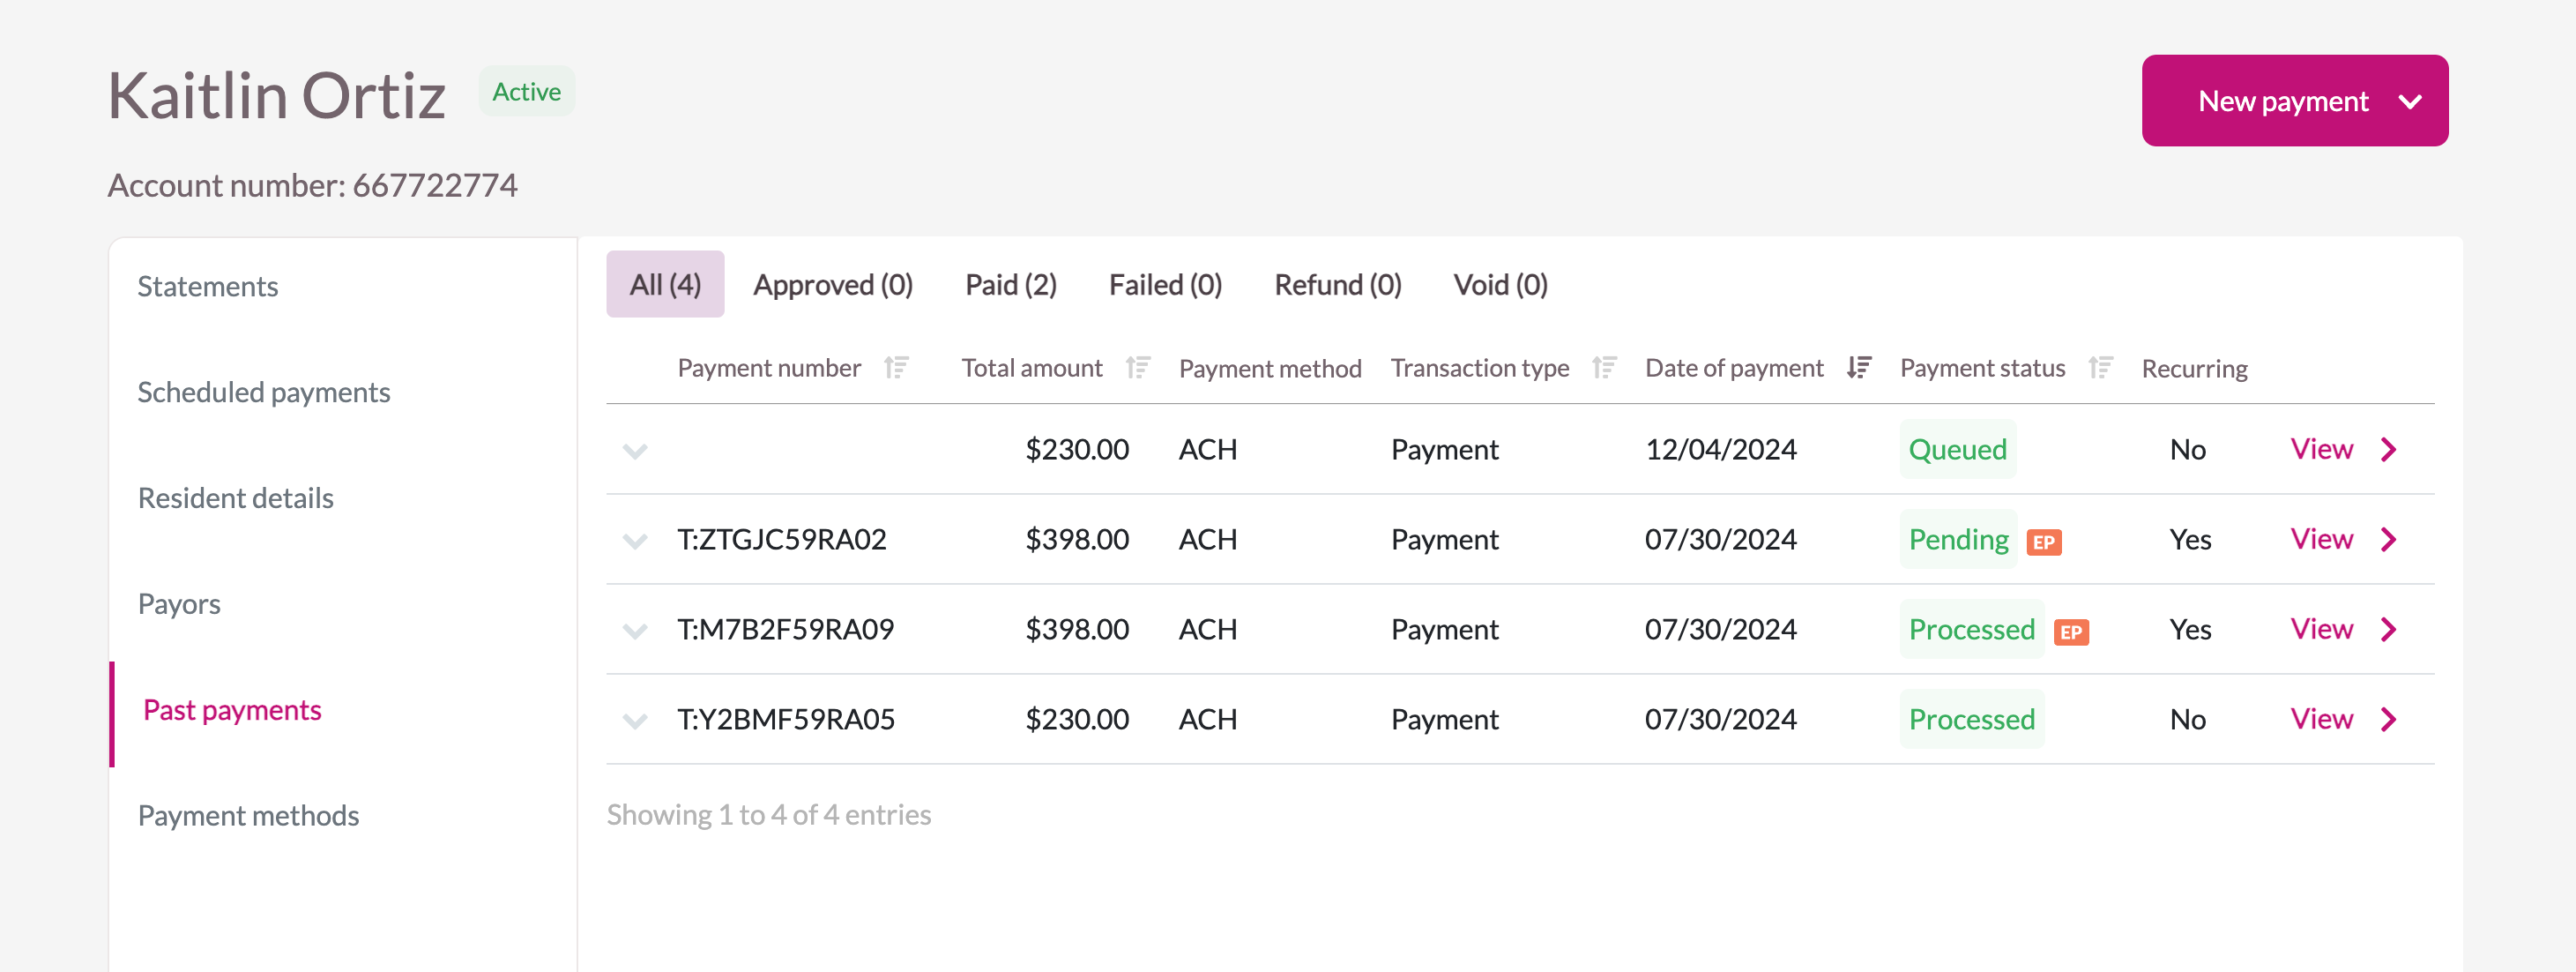Screen dimensions: 2576x972
Task: Expand the Queued $230.00 payment row
Action: click(x=635, y=451)
